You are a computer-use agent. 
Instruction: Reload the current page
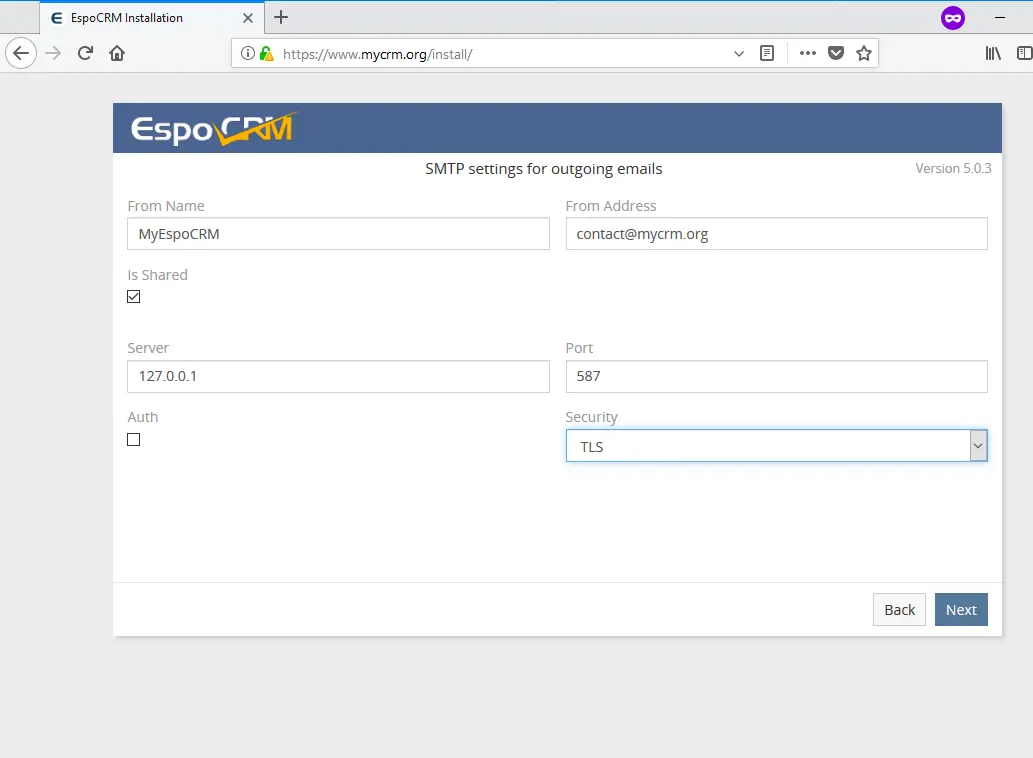pos(85,53)
